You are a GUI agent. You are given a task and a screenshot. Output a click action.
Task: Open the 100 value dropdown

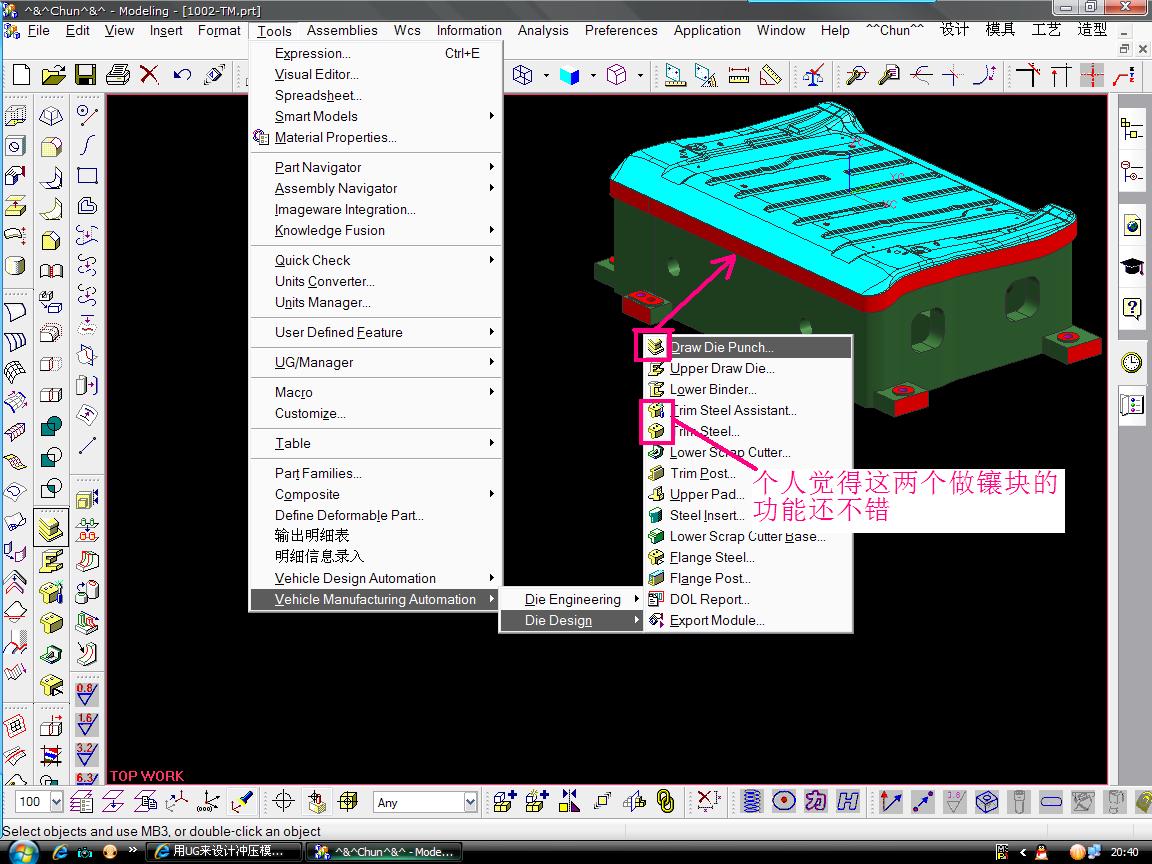pos(57,802)
